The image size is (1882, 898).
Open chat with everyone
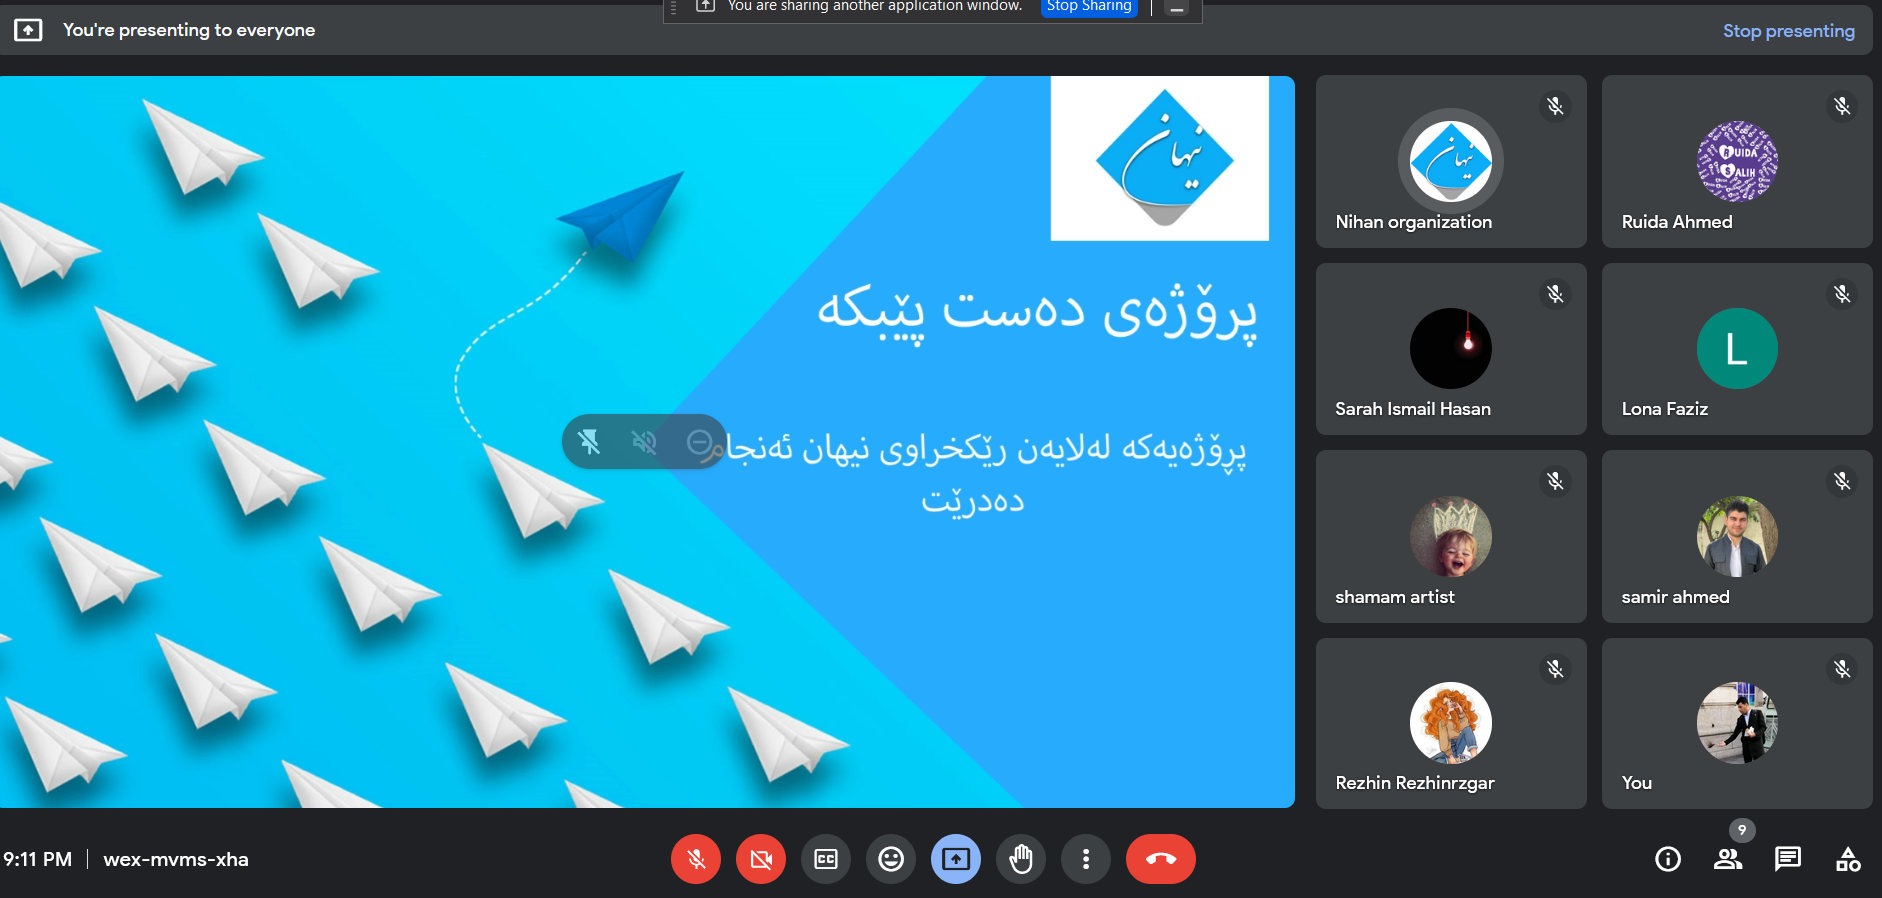(x=1788, y=859)
